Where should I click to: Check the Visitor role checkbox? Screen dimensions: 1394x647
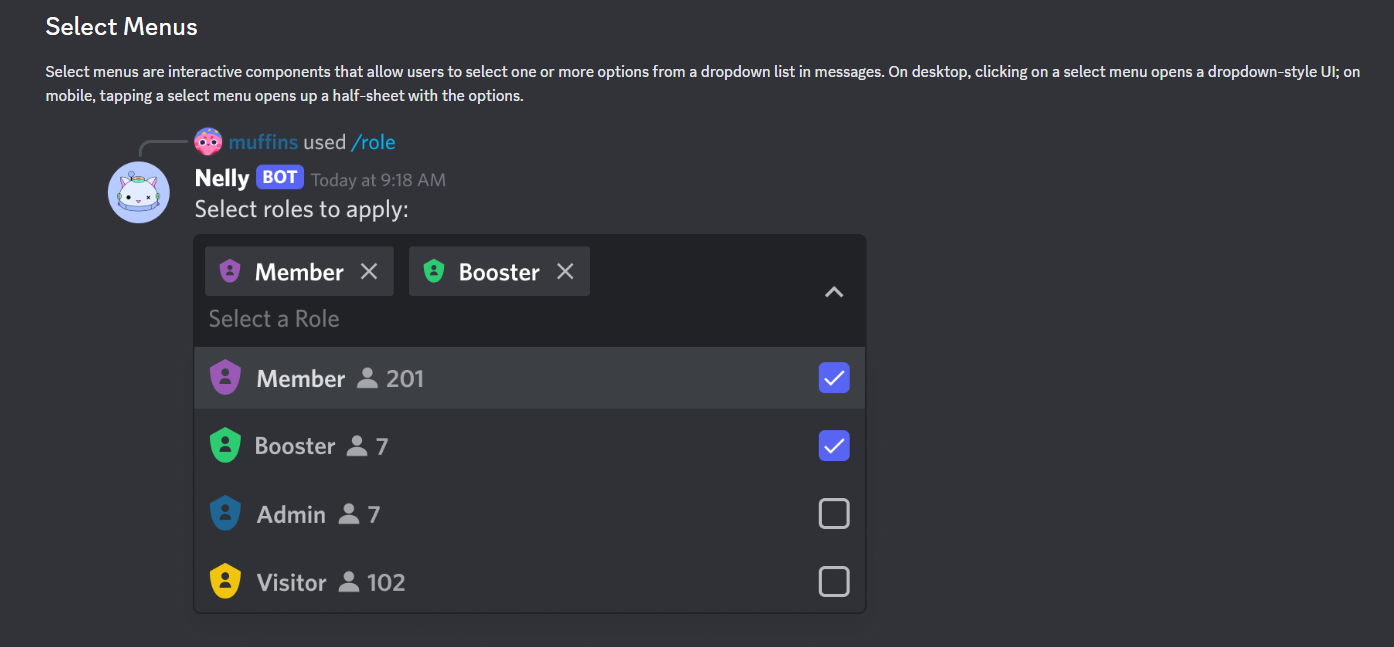coord(834,581)
